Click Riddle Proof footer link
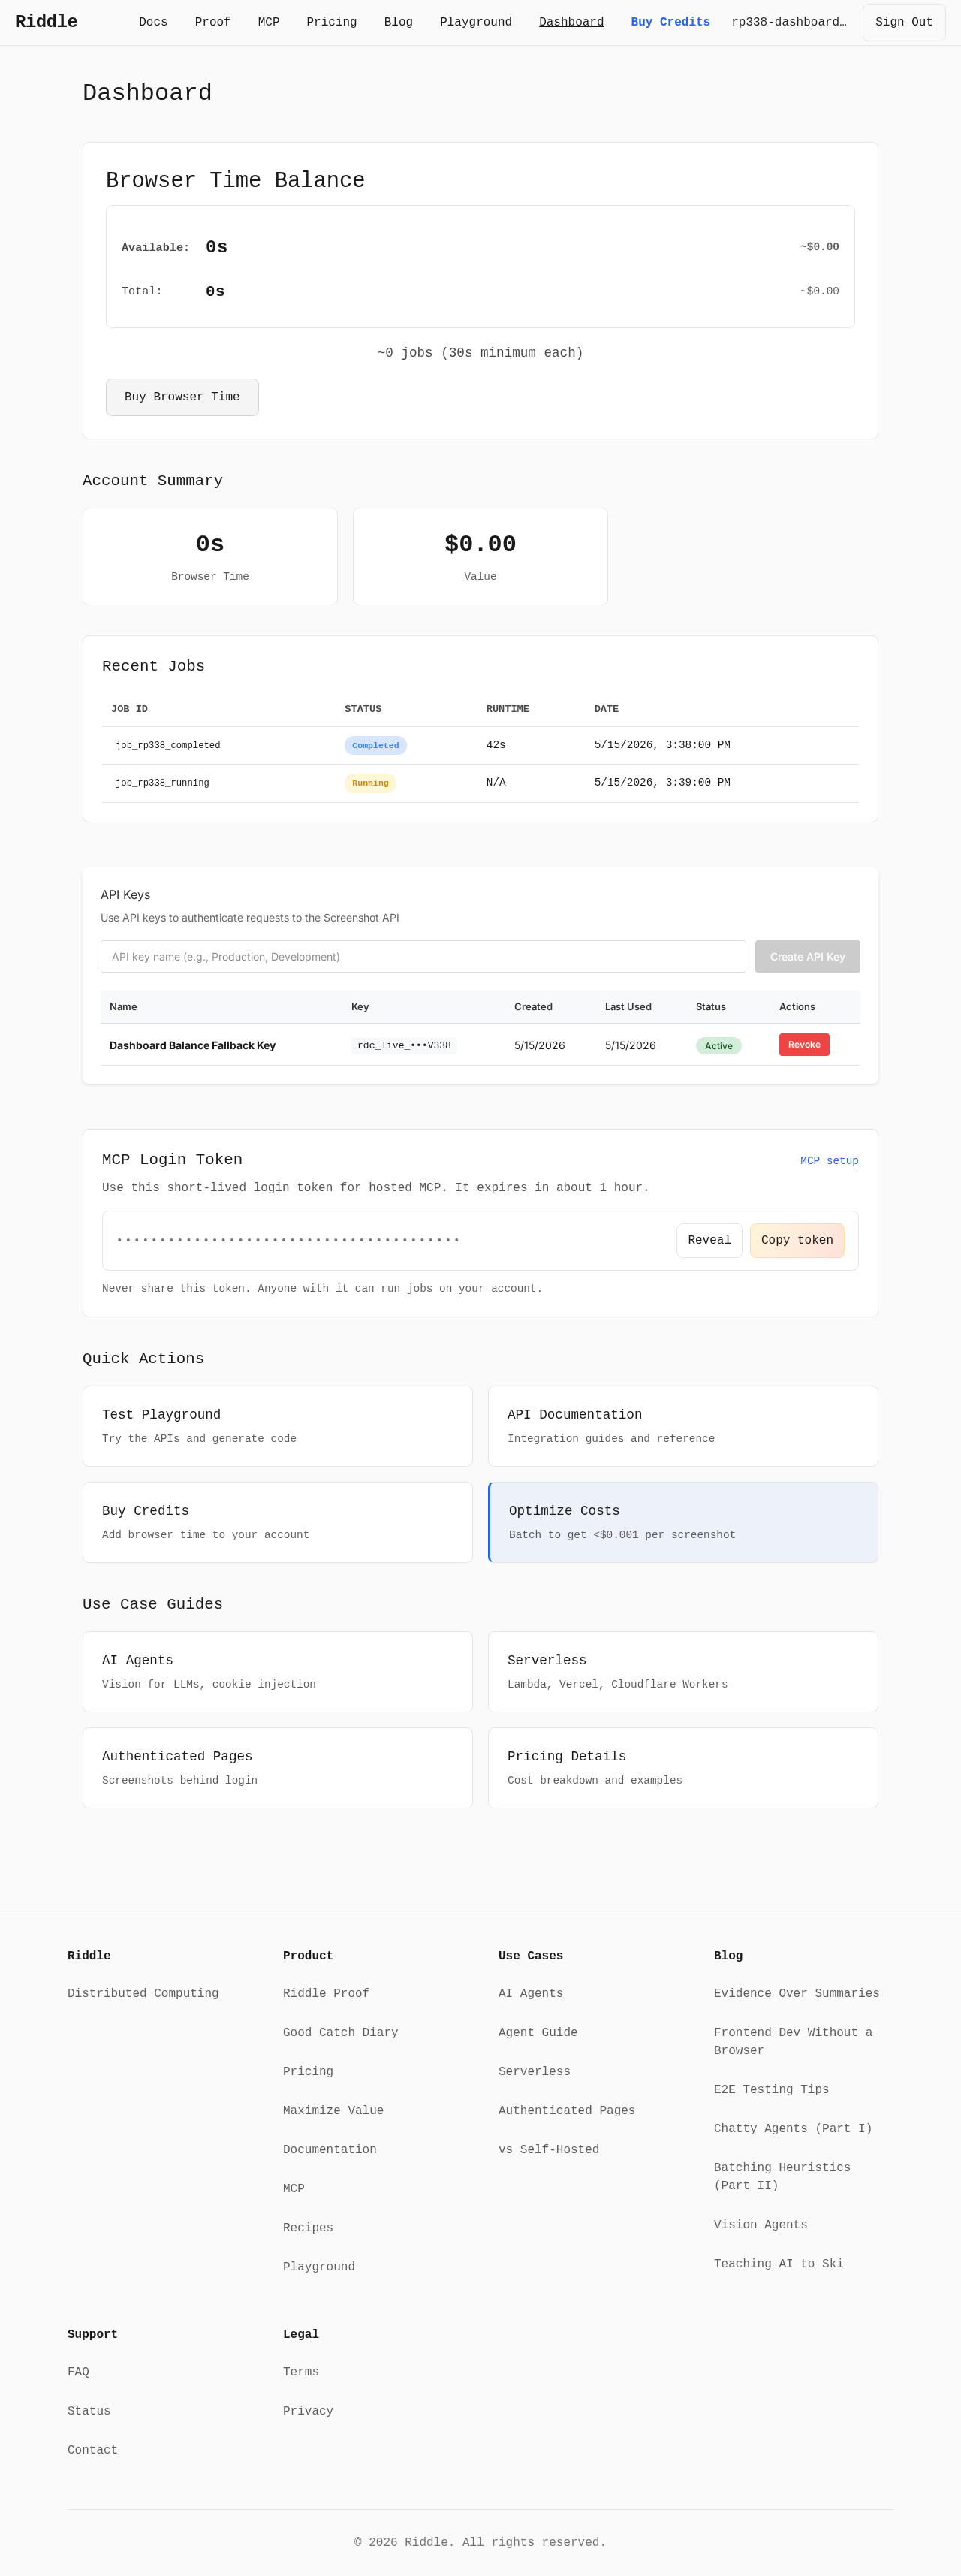The height and width of the screenshot is (2576, 961). (x=326, y=1993)
